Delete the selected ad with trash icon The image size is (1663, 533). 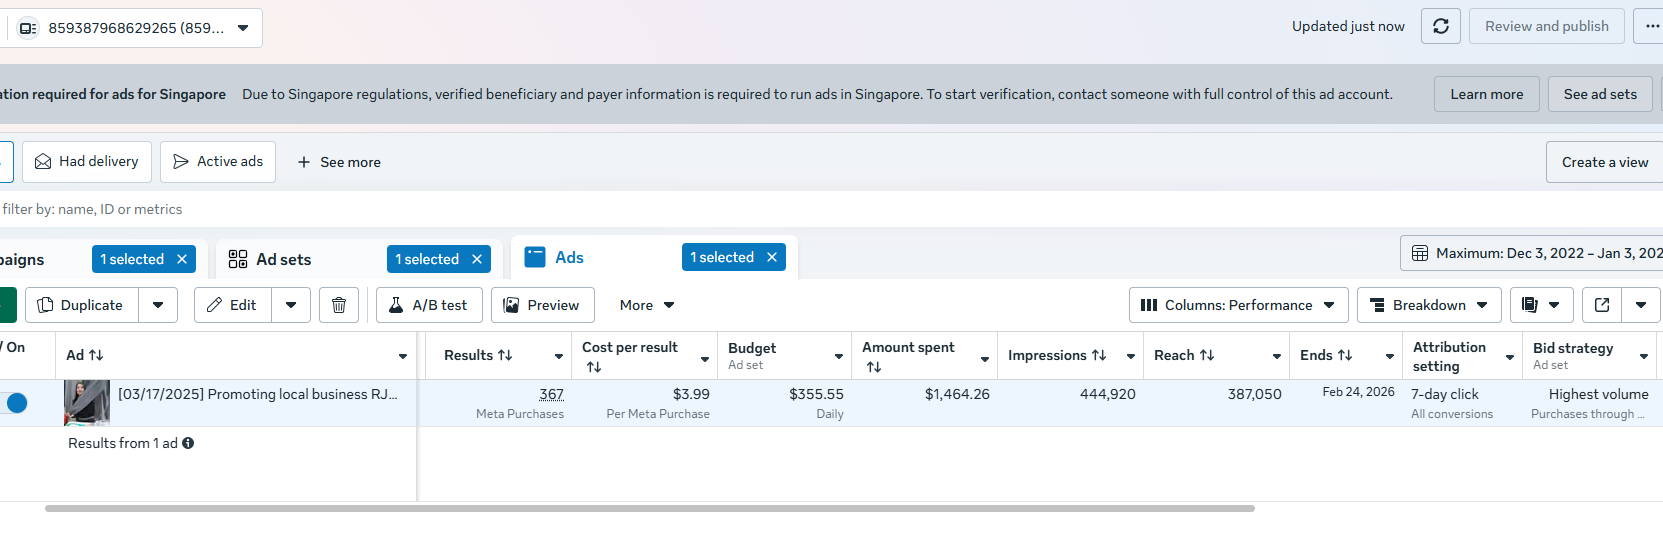(x=339, y=305)
